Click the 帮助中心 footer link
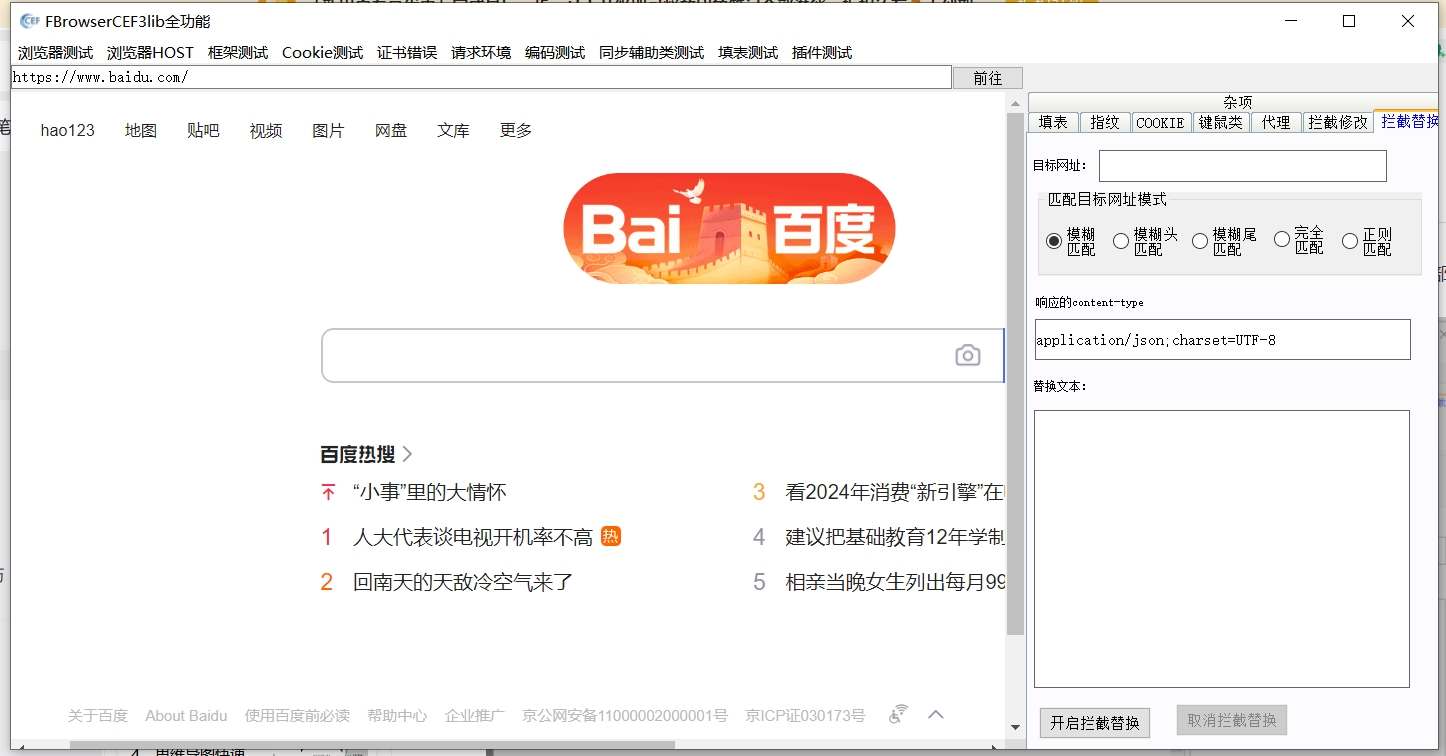 (x=397, y=716)
